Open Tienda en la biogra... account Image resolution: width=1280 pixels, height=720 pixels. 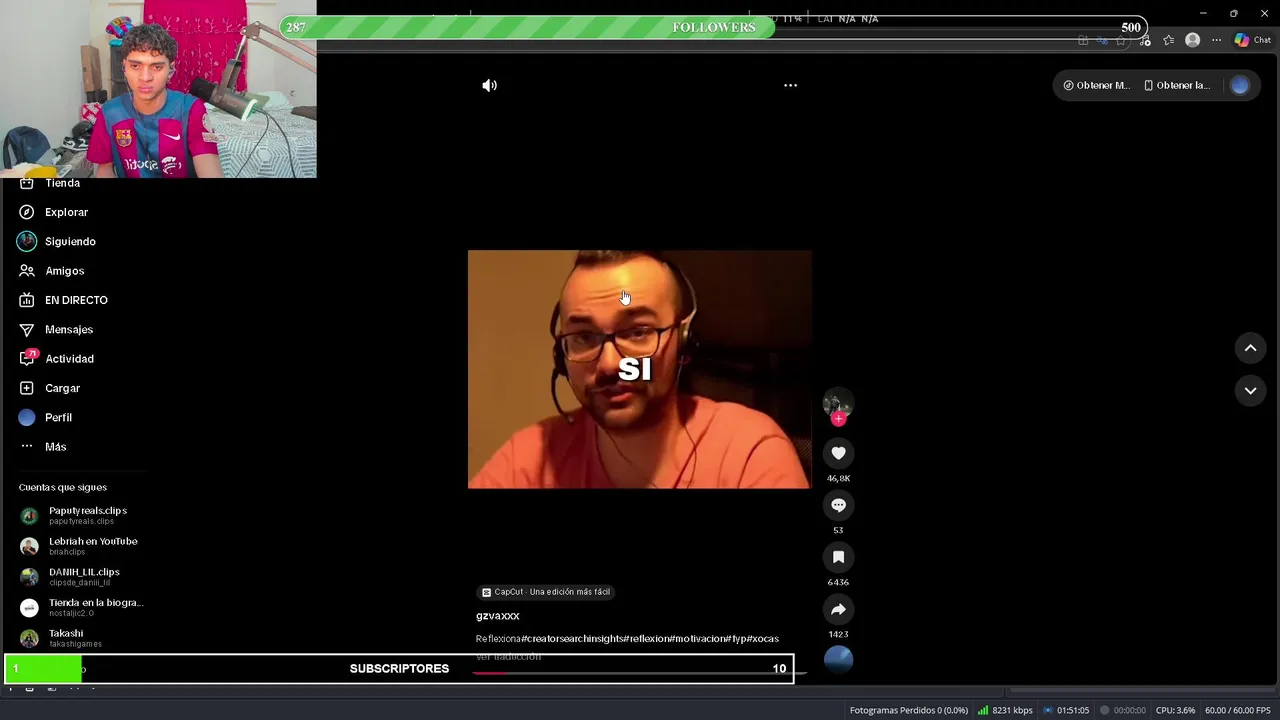[x=82, y=607]
